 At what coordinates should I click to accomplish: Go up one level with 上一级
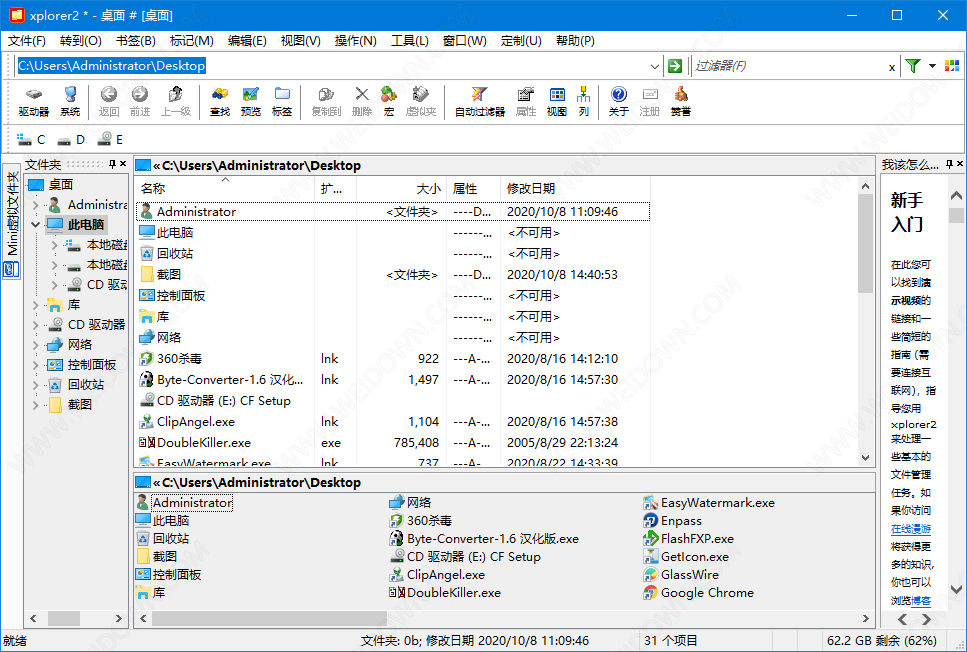coord(176,102)
